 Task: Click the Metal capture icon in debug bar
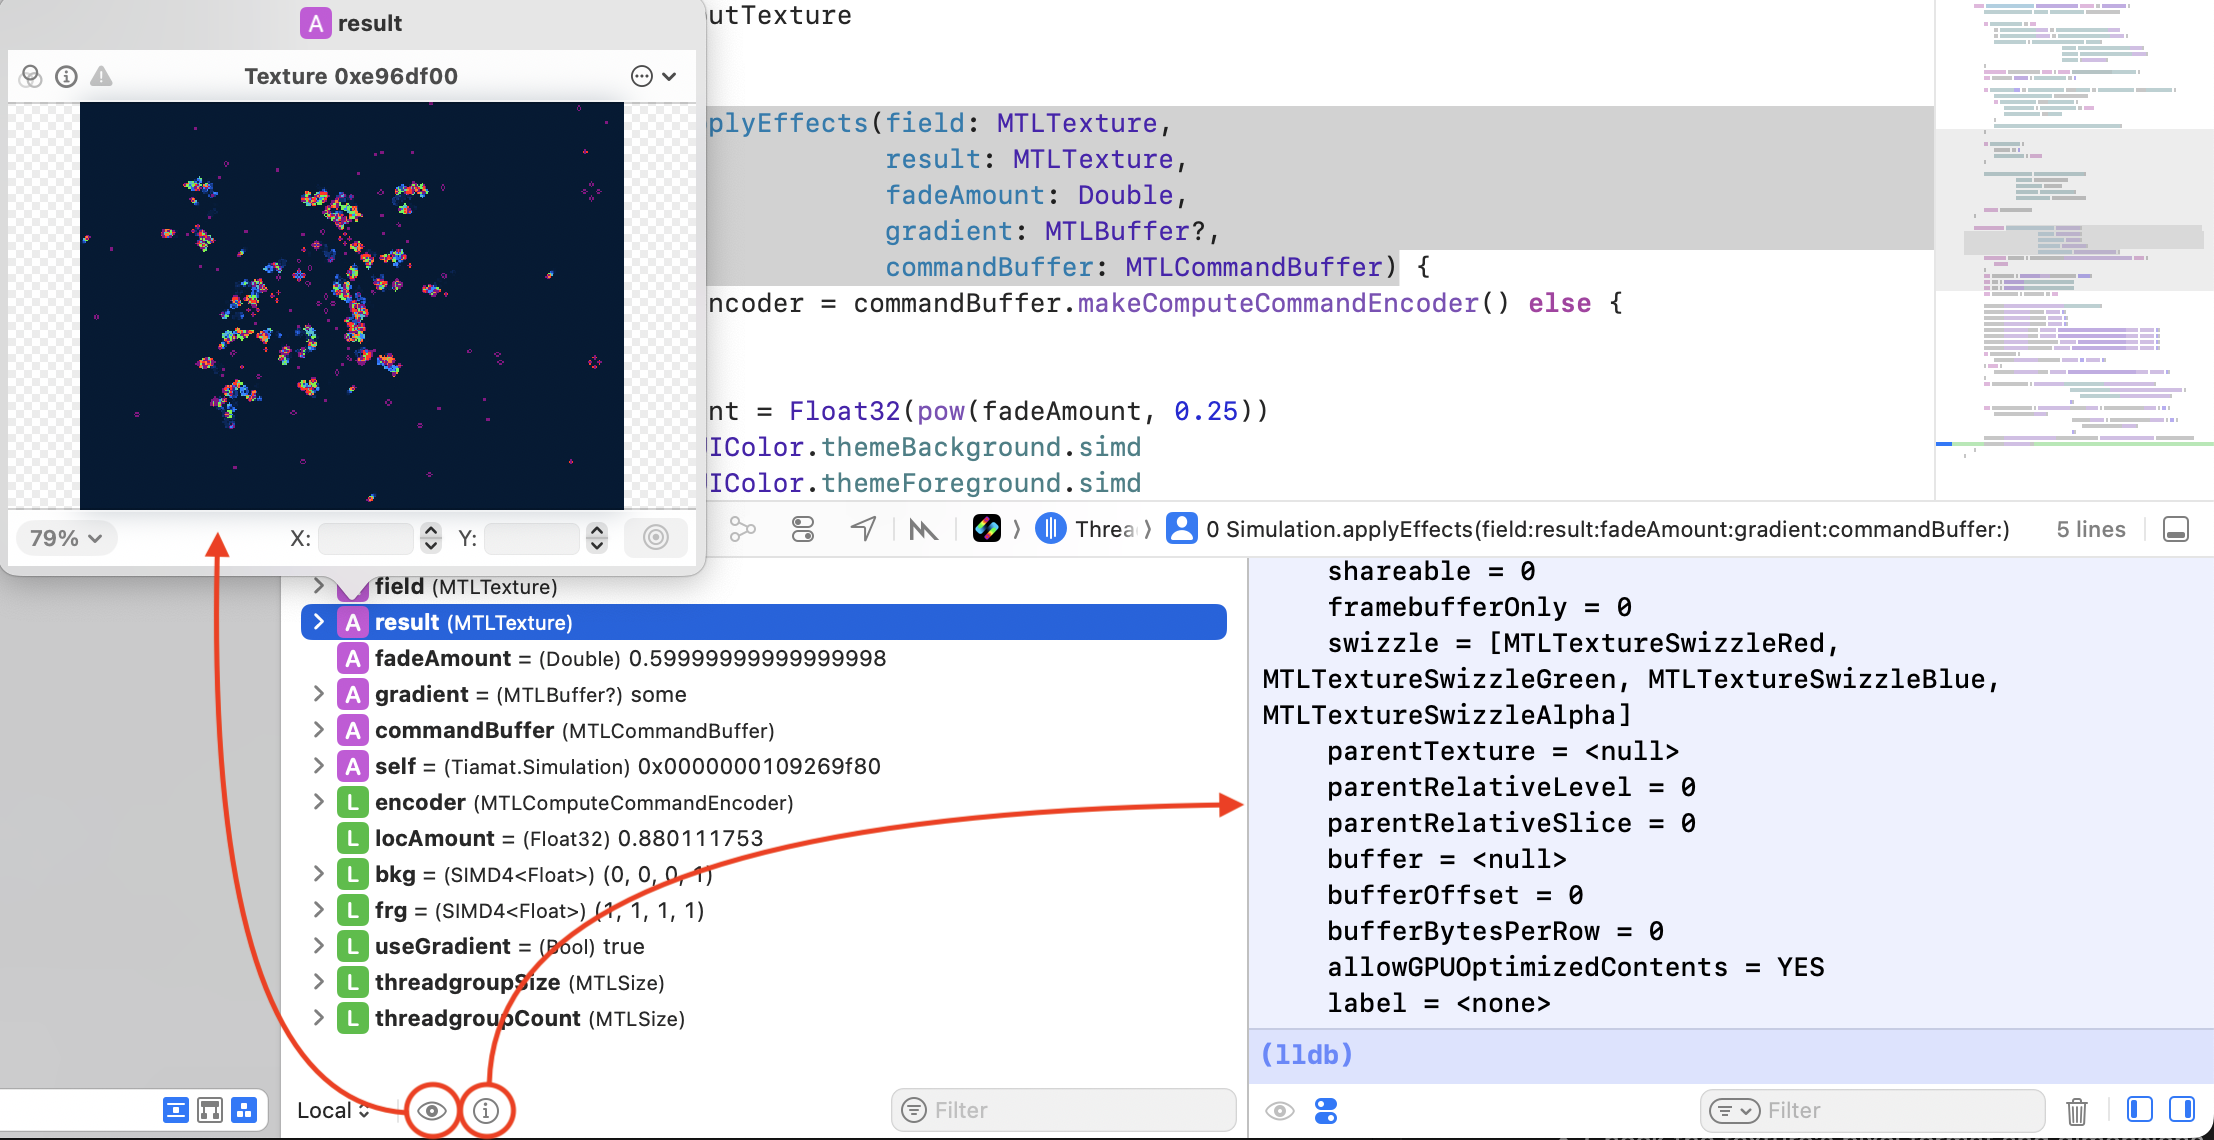click(x=922, y=529)
